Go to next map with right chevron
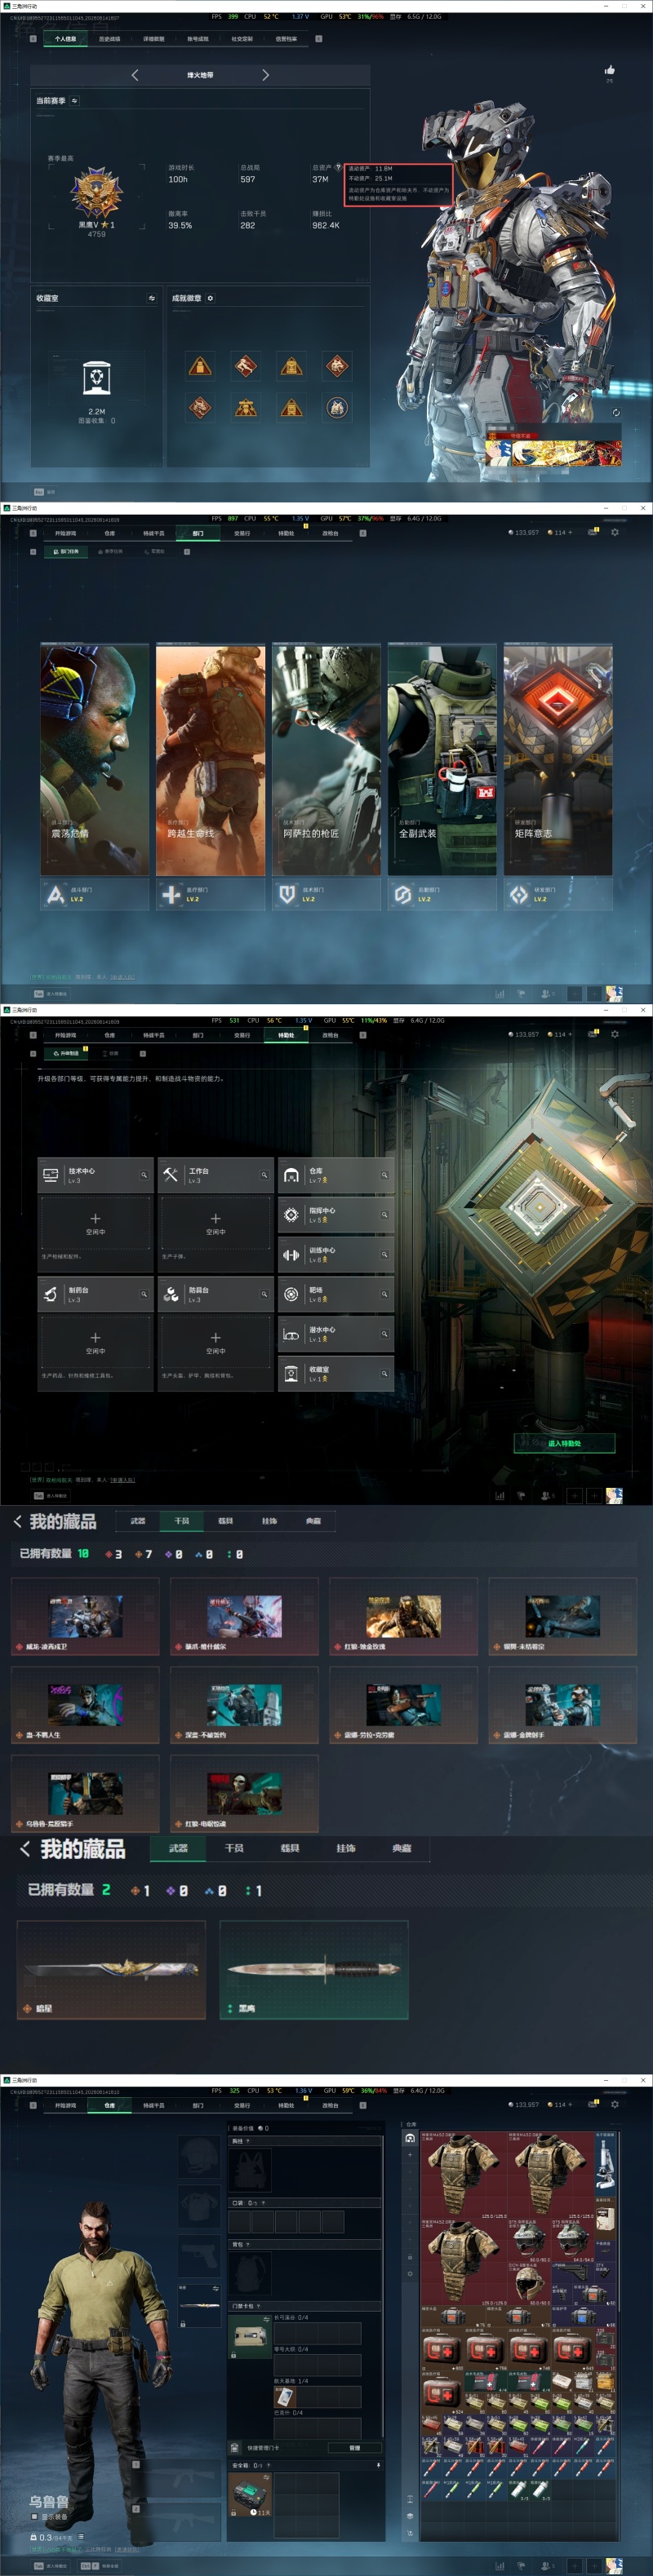This screenshot has height=2576, width=653. tap(265, 75)
